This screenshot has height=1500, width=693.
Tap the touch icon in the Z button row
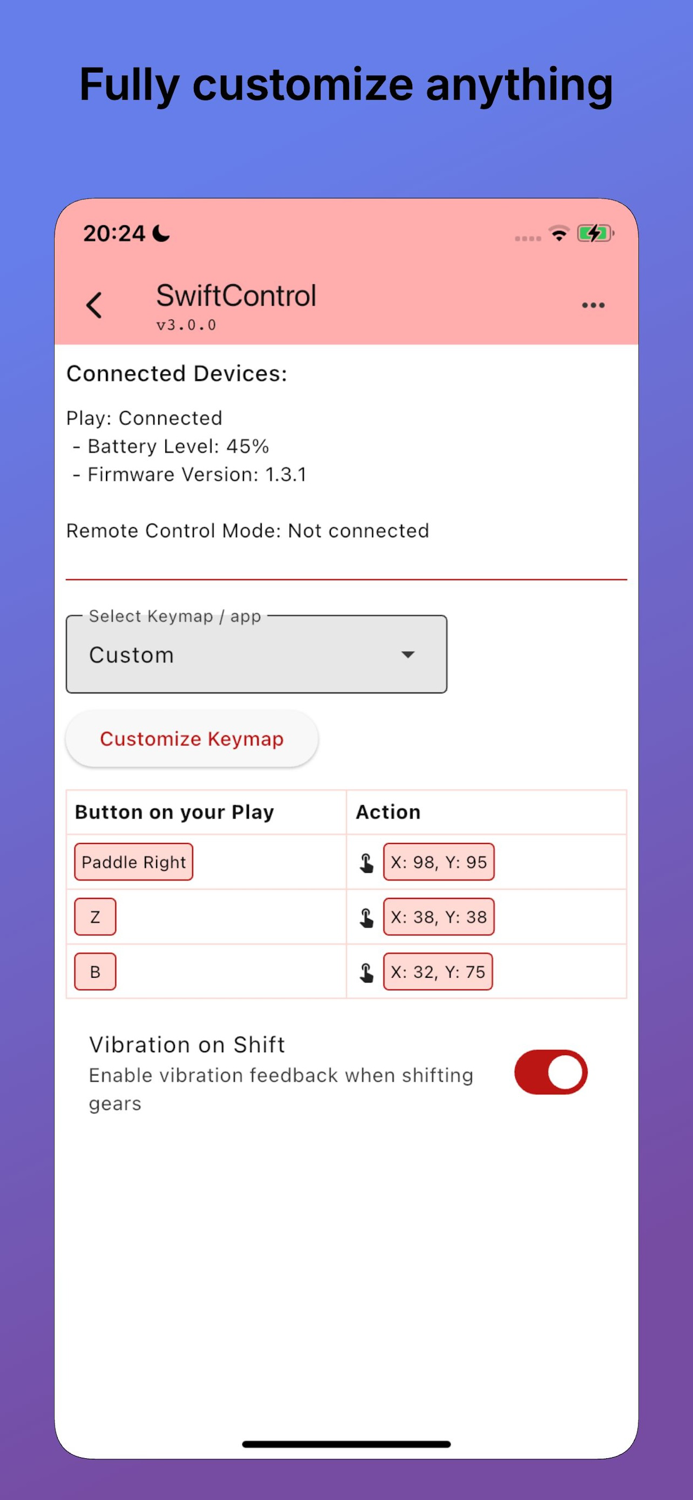click(x=366, y=916)
